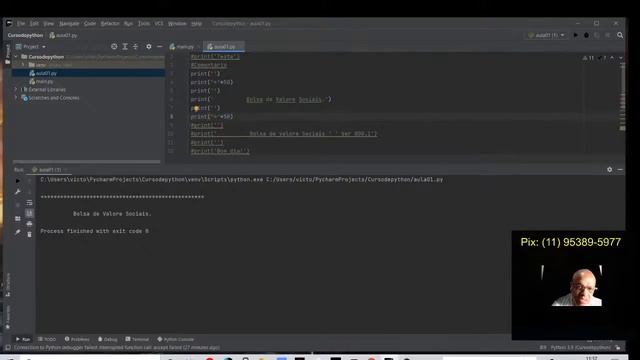Click the Run button in top toolbar
Viewport: 640px width, 360px height.
(x=576, y=36)
